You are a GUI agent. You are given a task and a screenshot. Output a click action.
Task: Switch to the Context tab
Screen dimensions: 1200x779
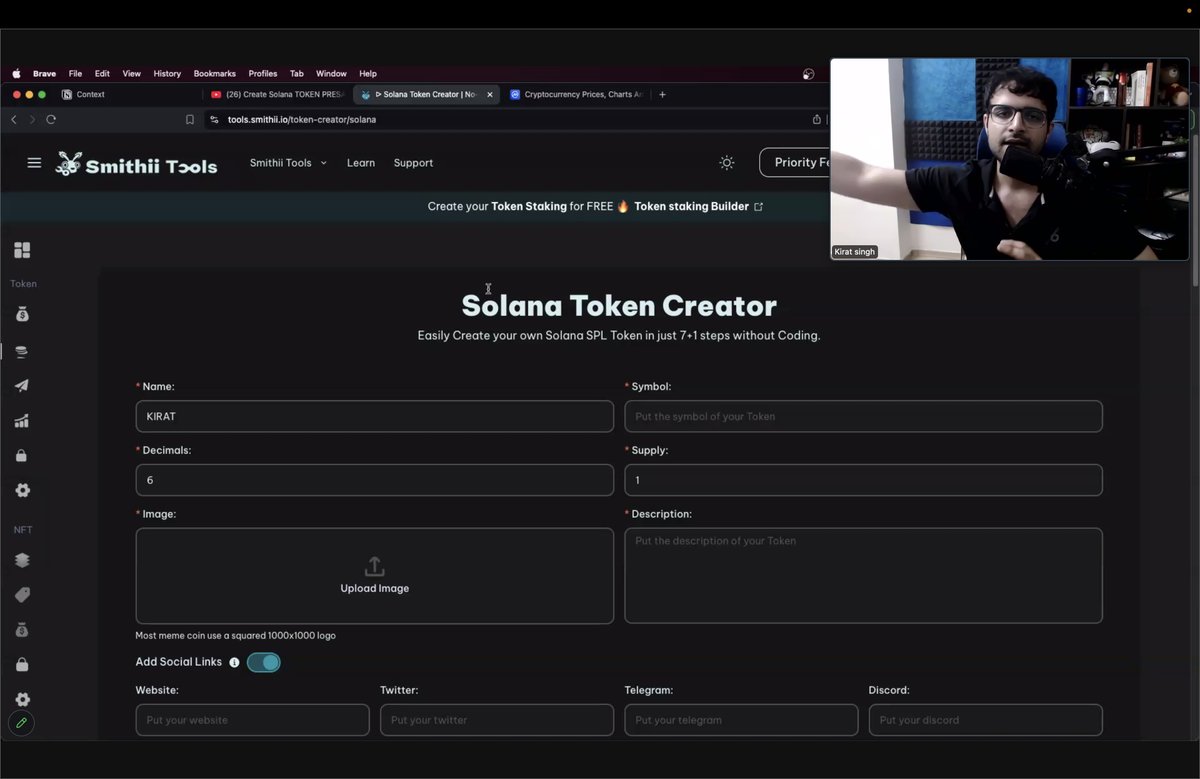[x=90, y=94]
